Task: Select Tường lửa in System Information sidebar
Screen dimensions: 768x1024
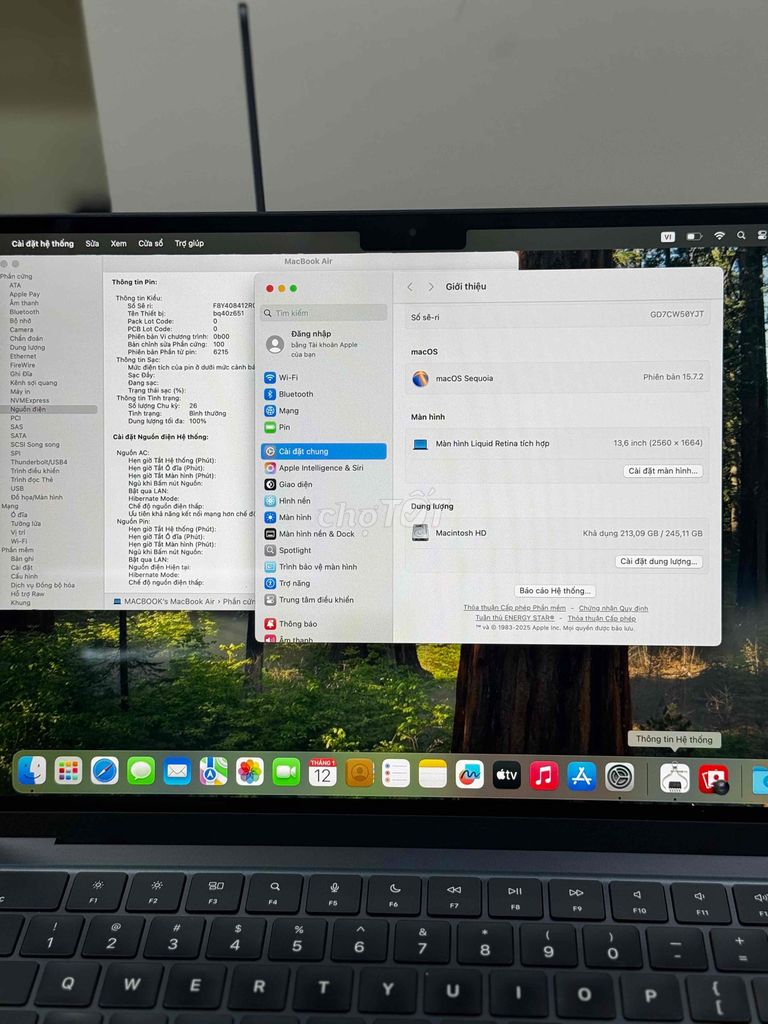Action: click(x=25, y=524)
